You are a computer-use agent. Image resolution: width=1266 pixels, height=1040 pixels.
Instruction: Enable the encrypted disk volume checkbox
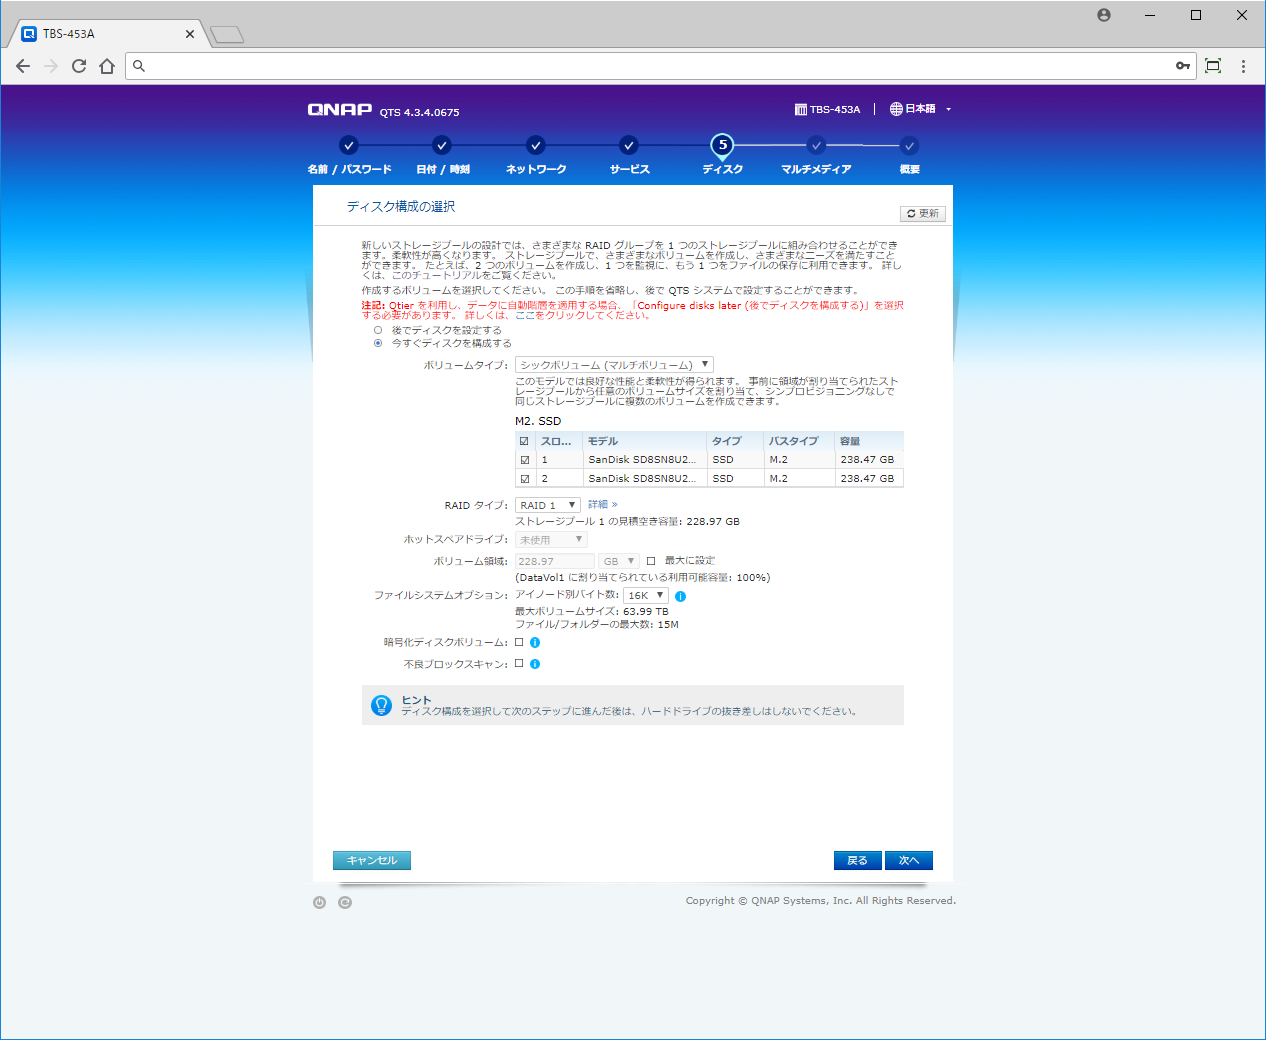[x=519, y=642]
